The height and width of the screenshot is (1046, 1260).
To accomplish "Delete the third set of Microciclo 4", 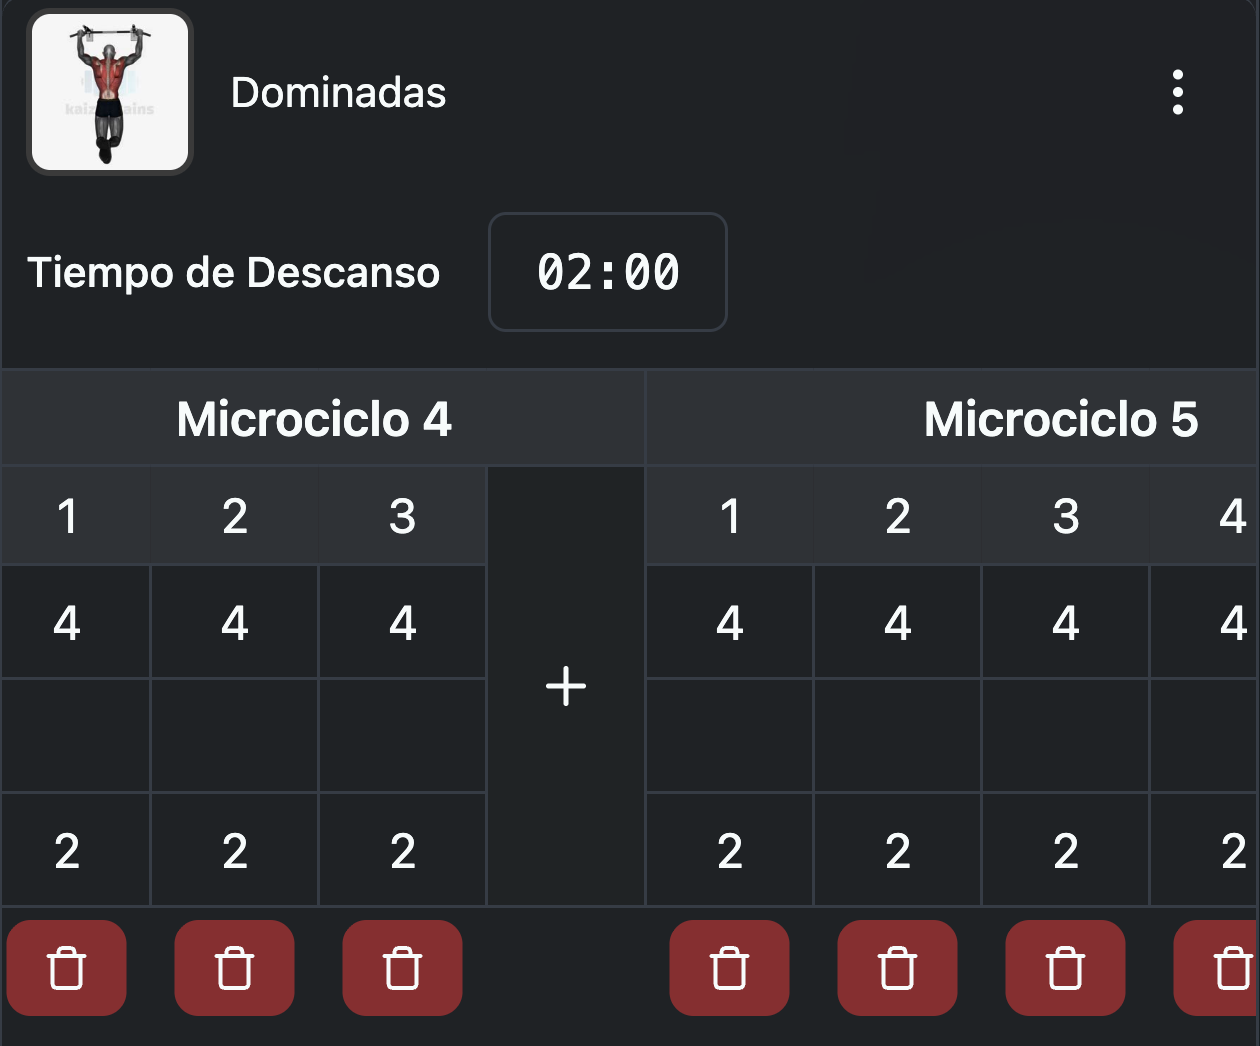I will coord(402,967).
